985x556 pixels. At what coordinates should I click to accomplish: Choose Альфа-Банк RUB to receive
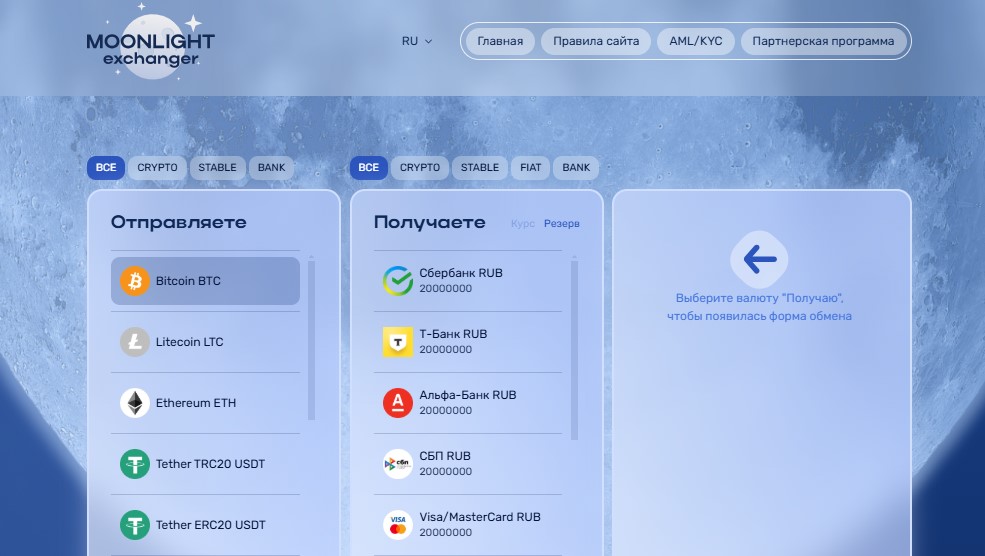coord(468,403)
